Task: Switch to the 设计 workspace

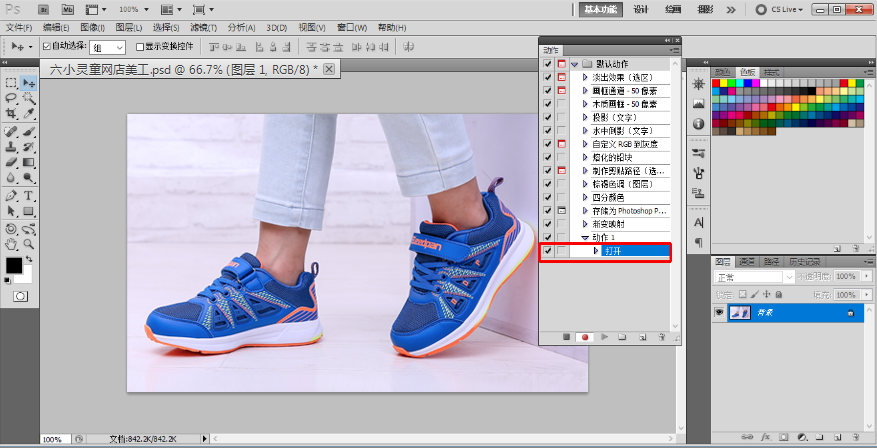Action: click(x=641, y=9)
